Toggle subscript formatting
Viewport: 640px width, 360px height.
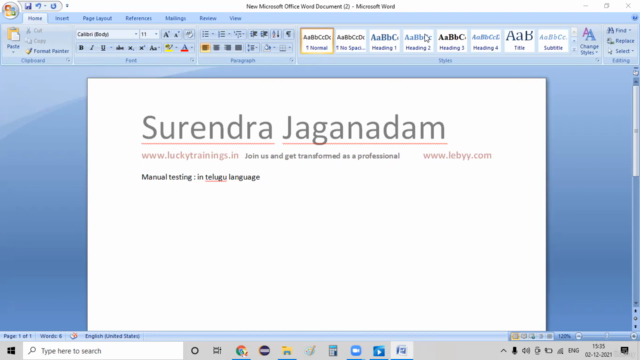coord(131,48)
